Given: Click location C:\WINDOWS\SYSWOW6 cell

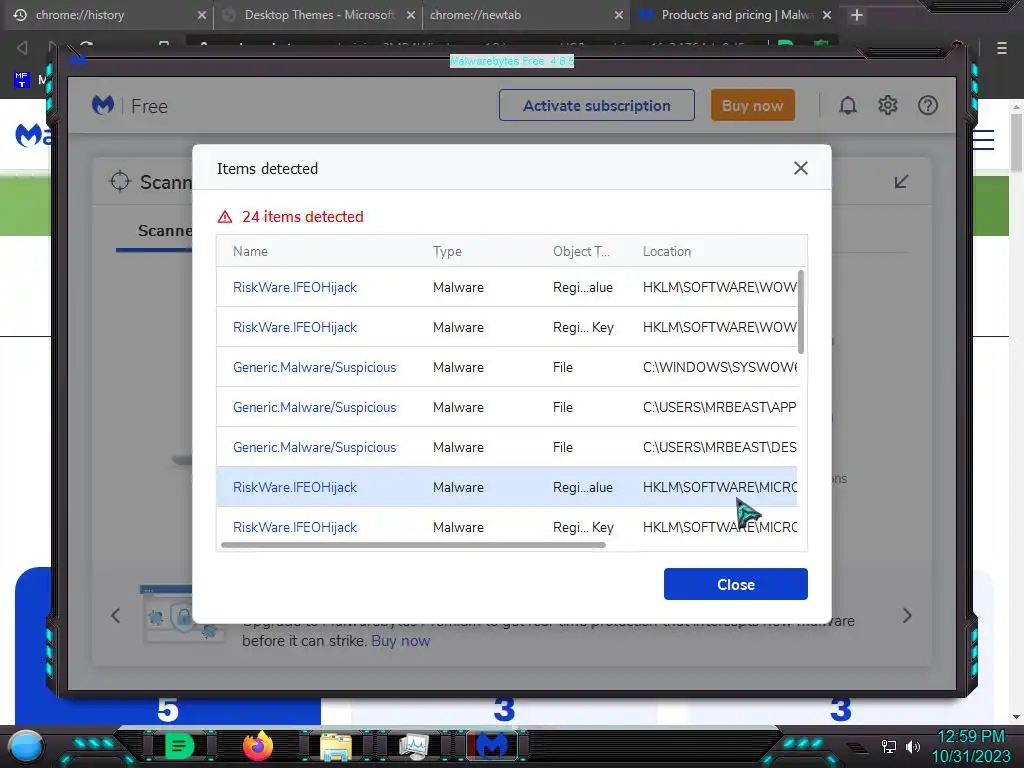Looking at the screenshot, I should coord(720,367).
